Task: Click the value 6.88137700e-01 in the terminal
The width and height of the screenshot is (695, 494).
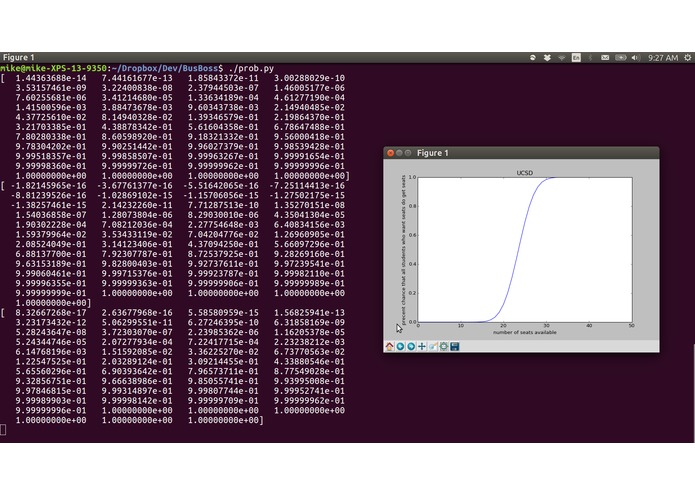Action: (51, 254)
